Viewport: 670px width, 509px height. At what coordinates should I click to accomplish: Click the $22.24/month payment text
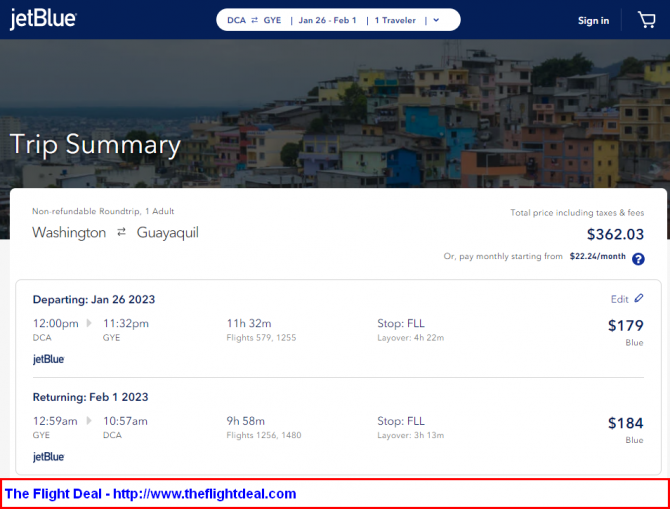pos(597,256)
